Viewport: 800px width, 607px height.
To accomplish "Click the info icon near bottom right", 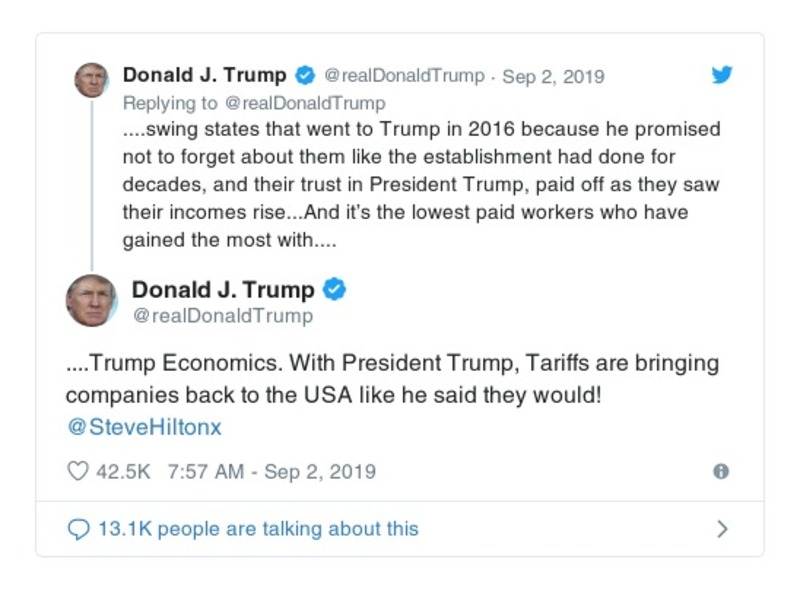I will [x=722, y=471].
